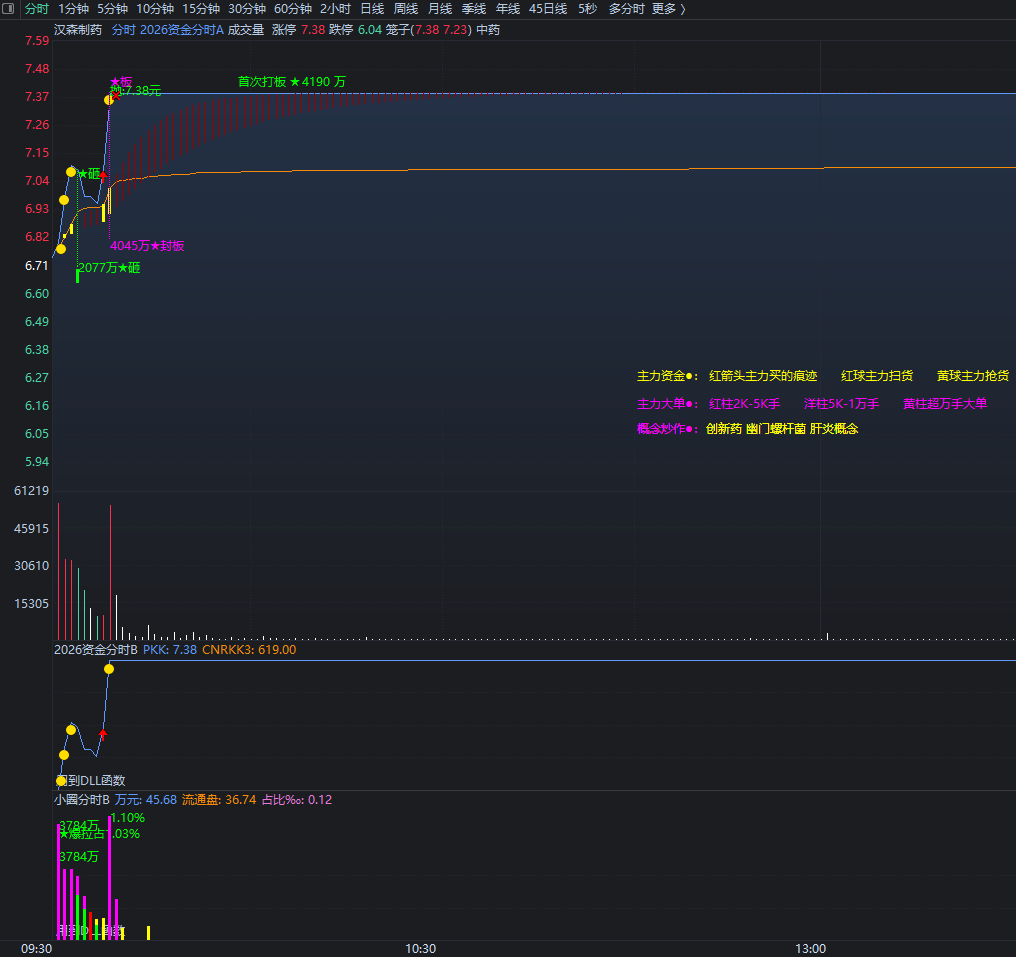Select the 60分钟 period tab

(x=293, y=8)
